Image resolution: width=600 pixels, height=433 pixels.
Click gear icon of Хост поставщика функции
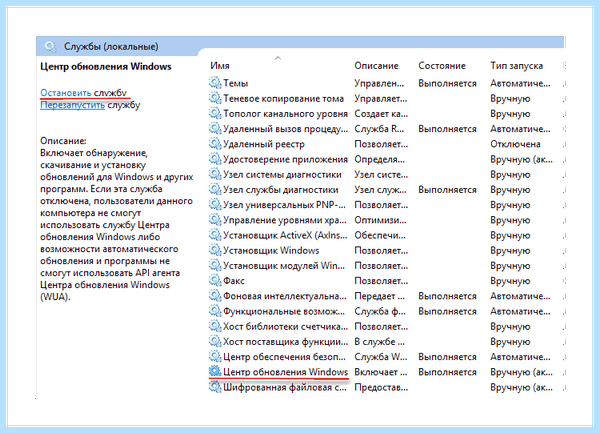coord(215,341)
